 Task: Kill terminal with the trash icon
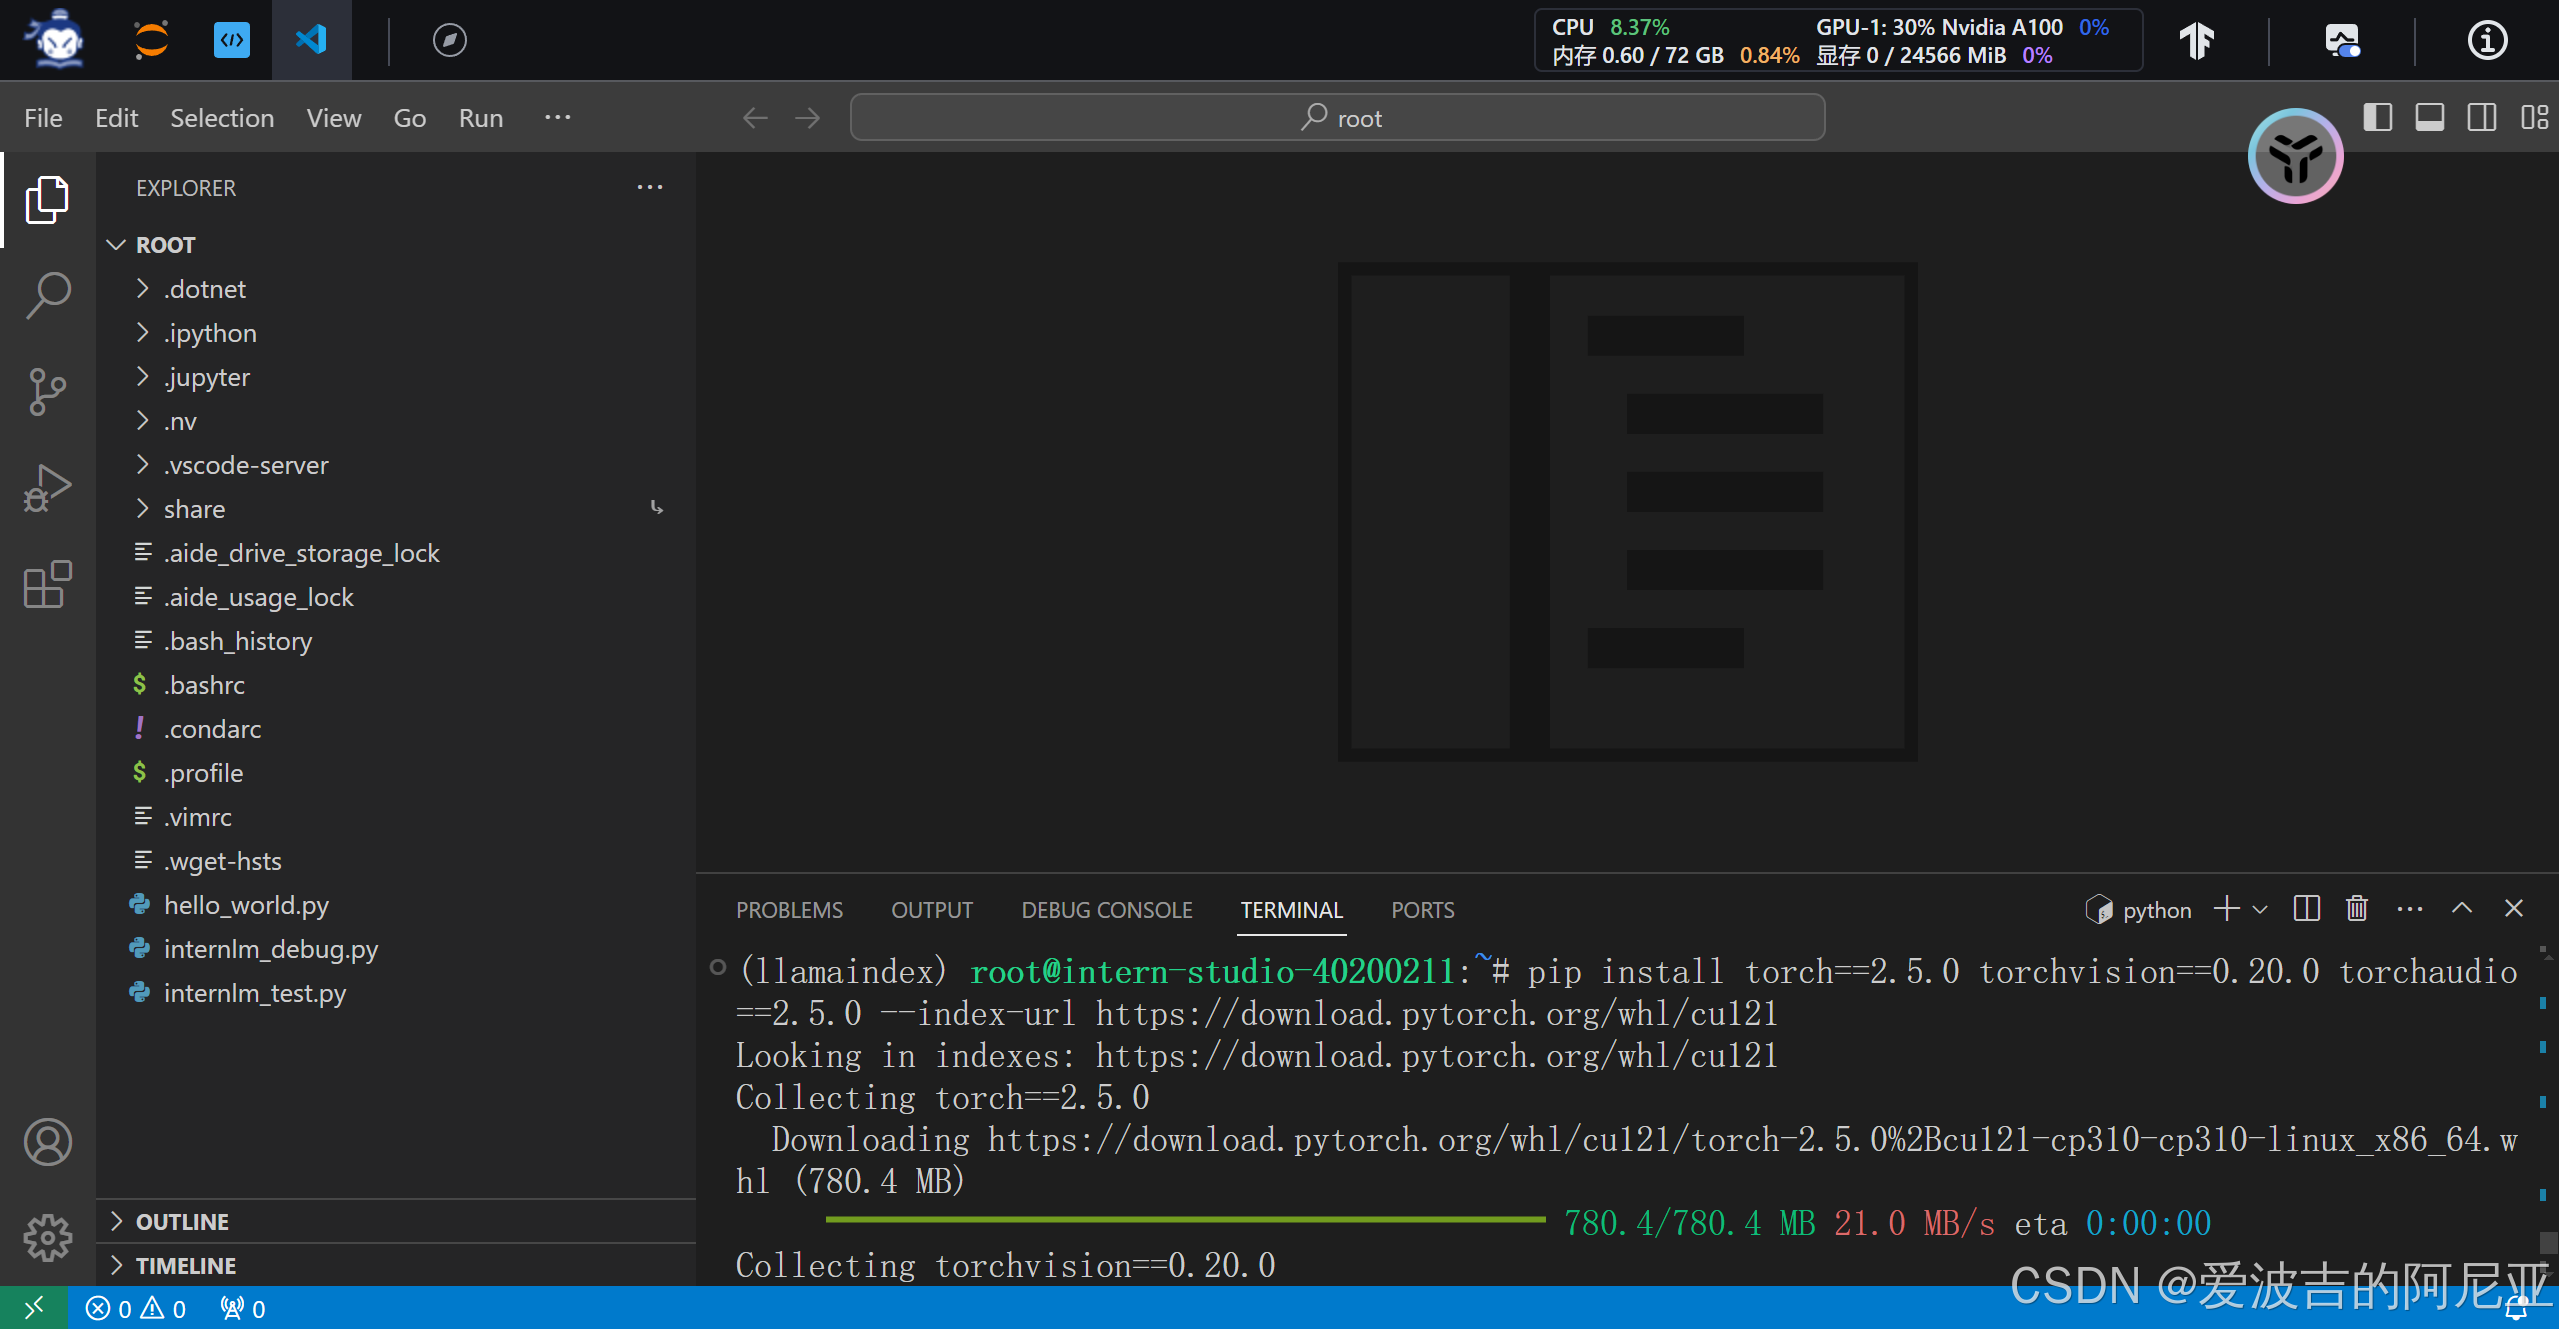click(2357, 909)
